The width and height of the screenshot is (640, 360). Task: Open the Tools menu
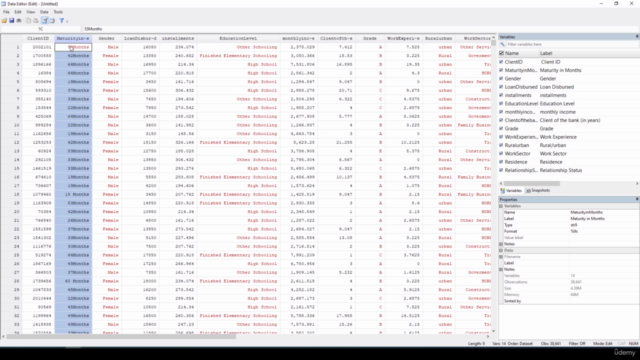pyautogui.click(x=58, y=12)
